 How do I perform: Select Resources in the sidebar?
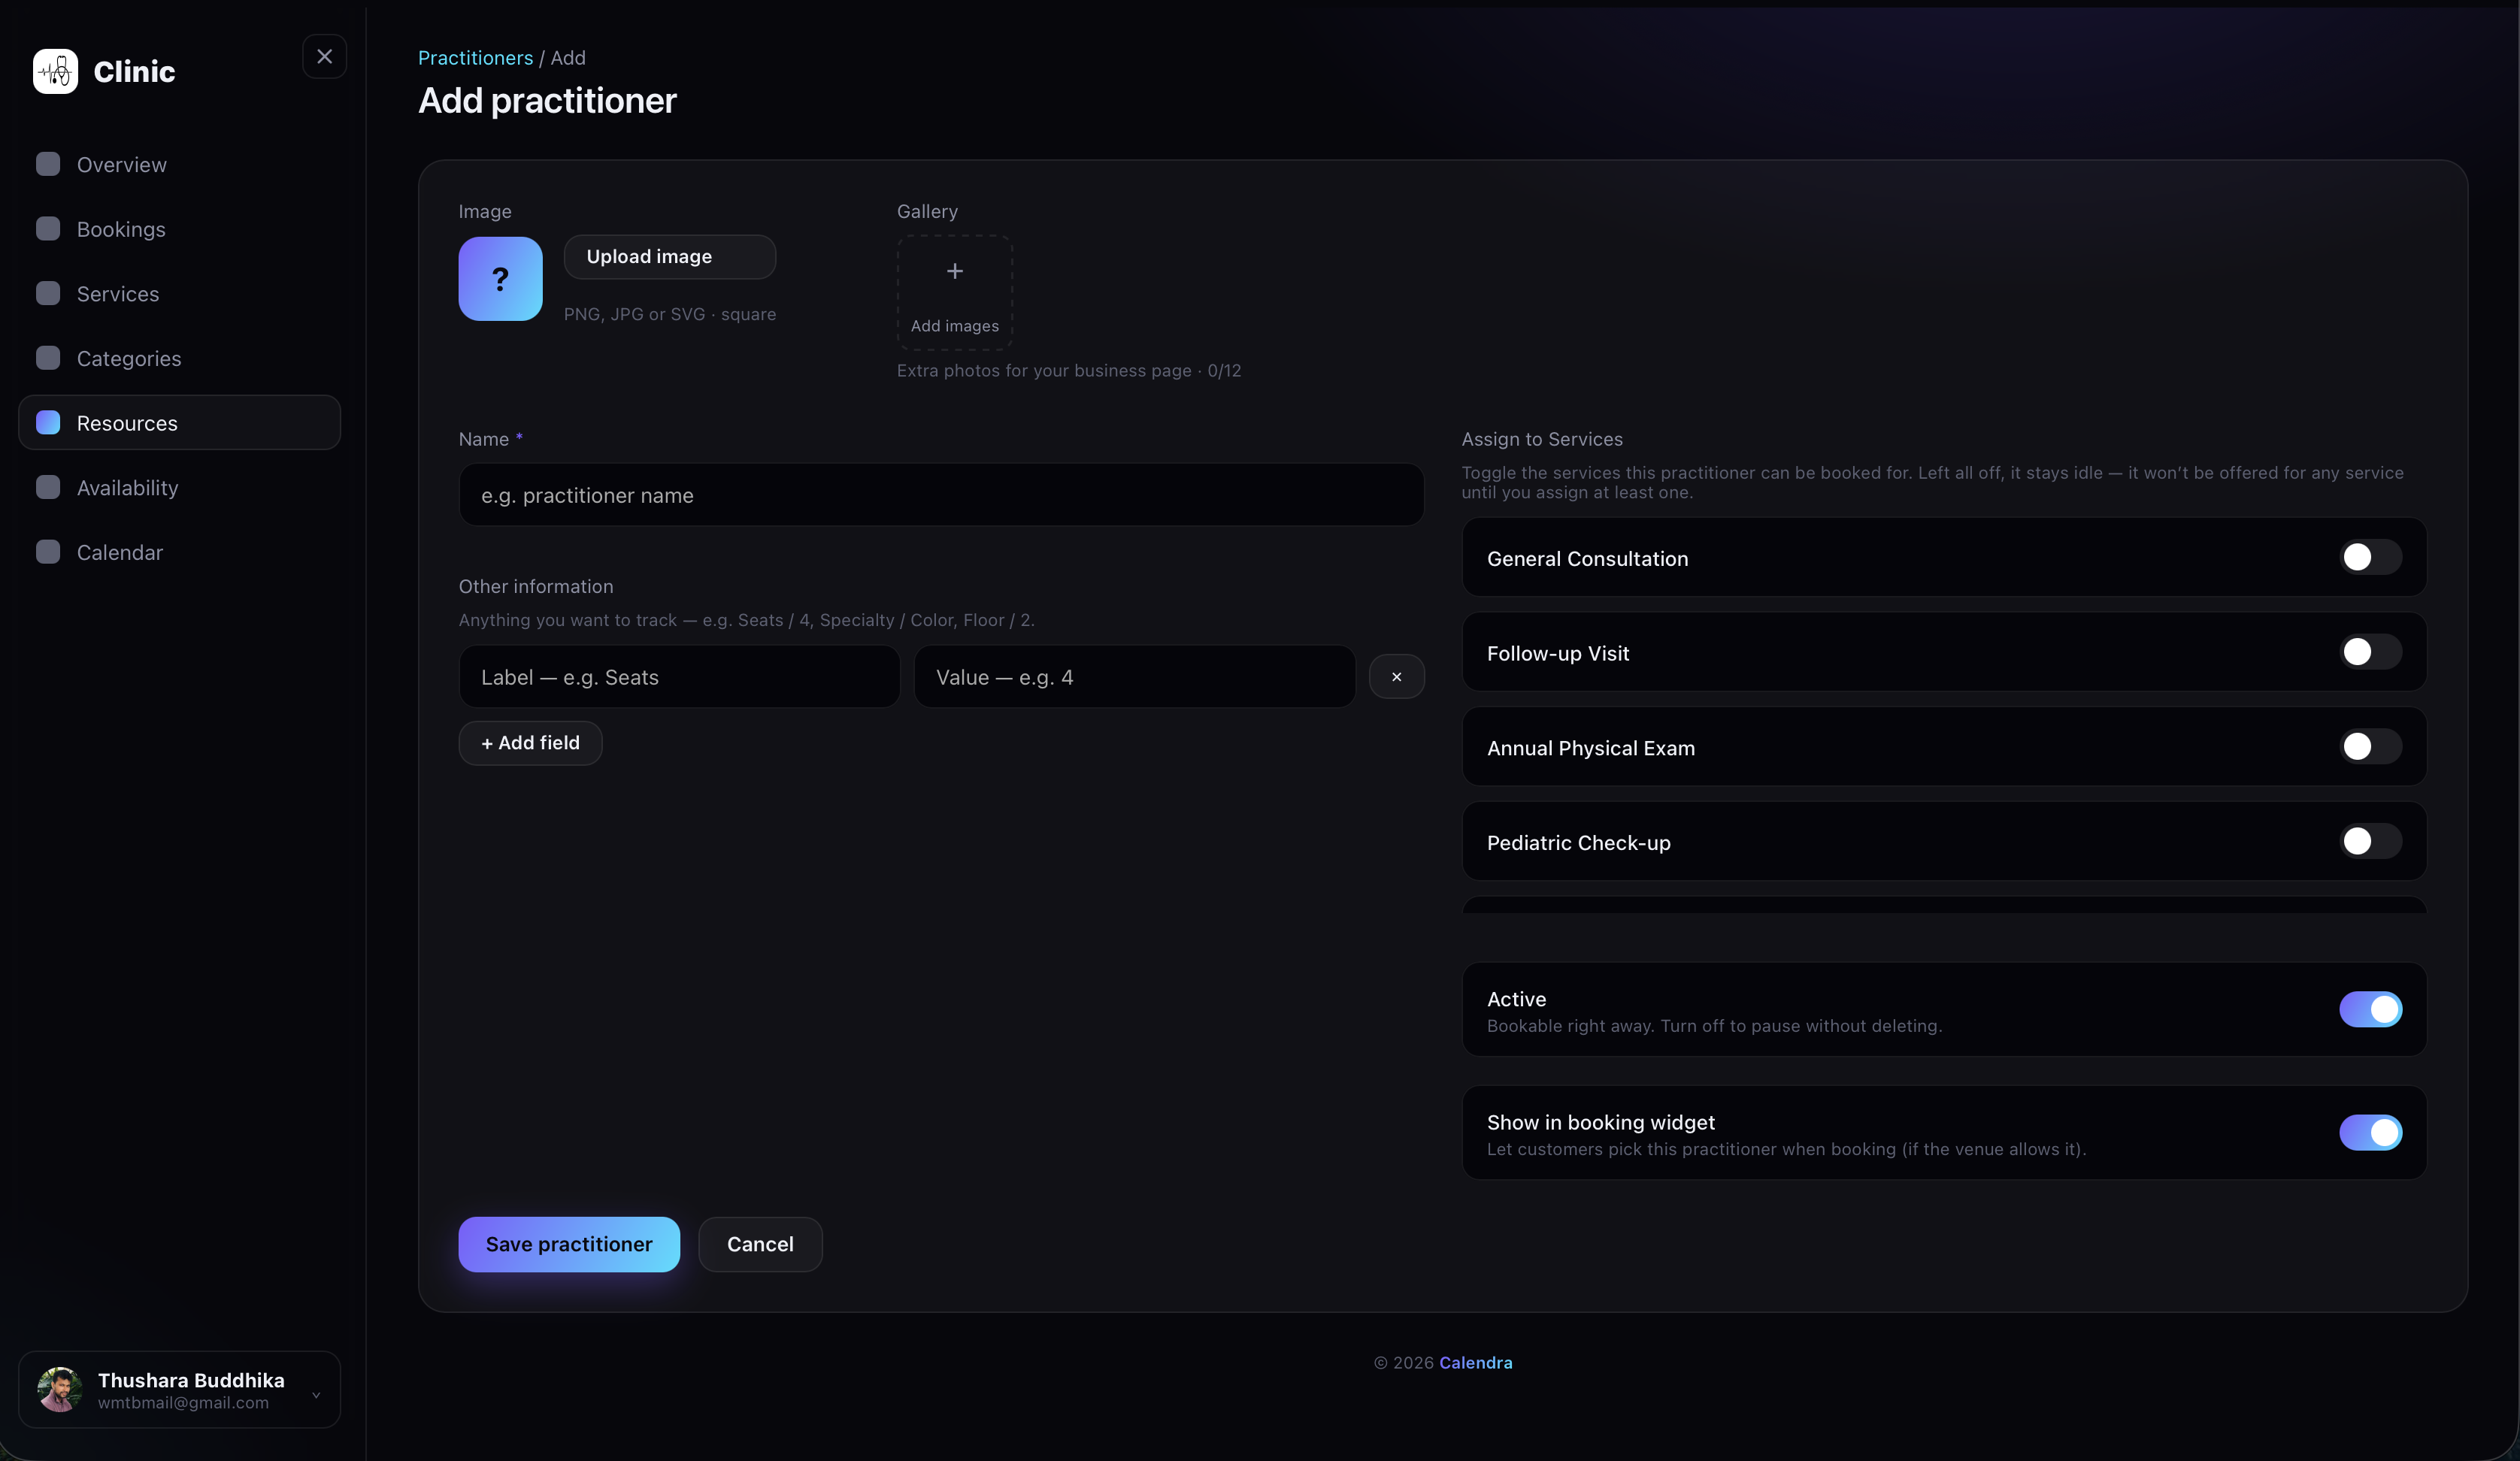(x=179, y=423)
